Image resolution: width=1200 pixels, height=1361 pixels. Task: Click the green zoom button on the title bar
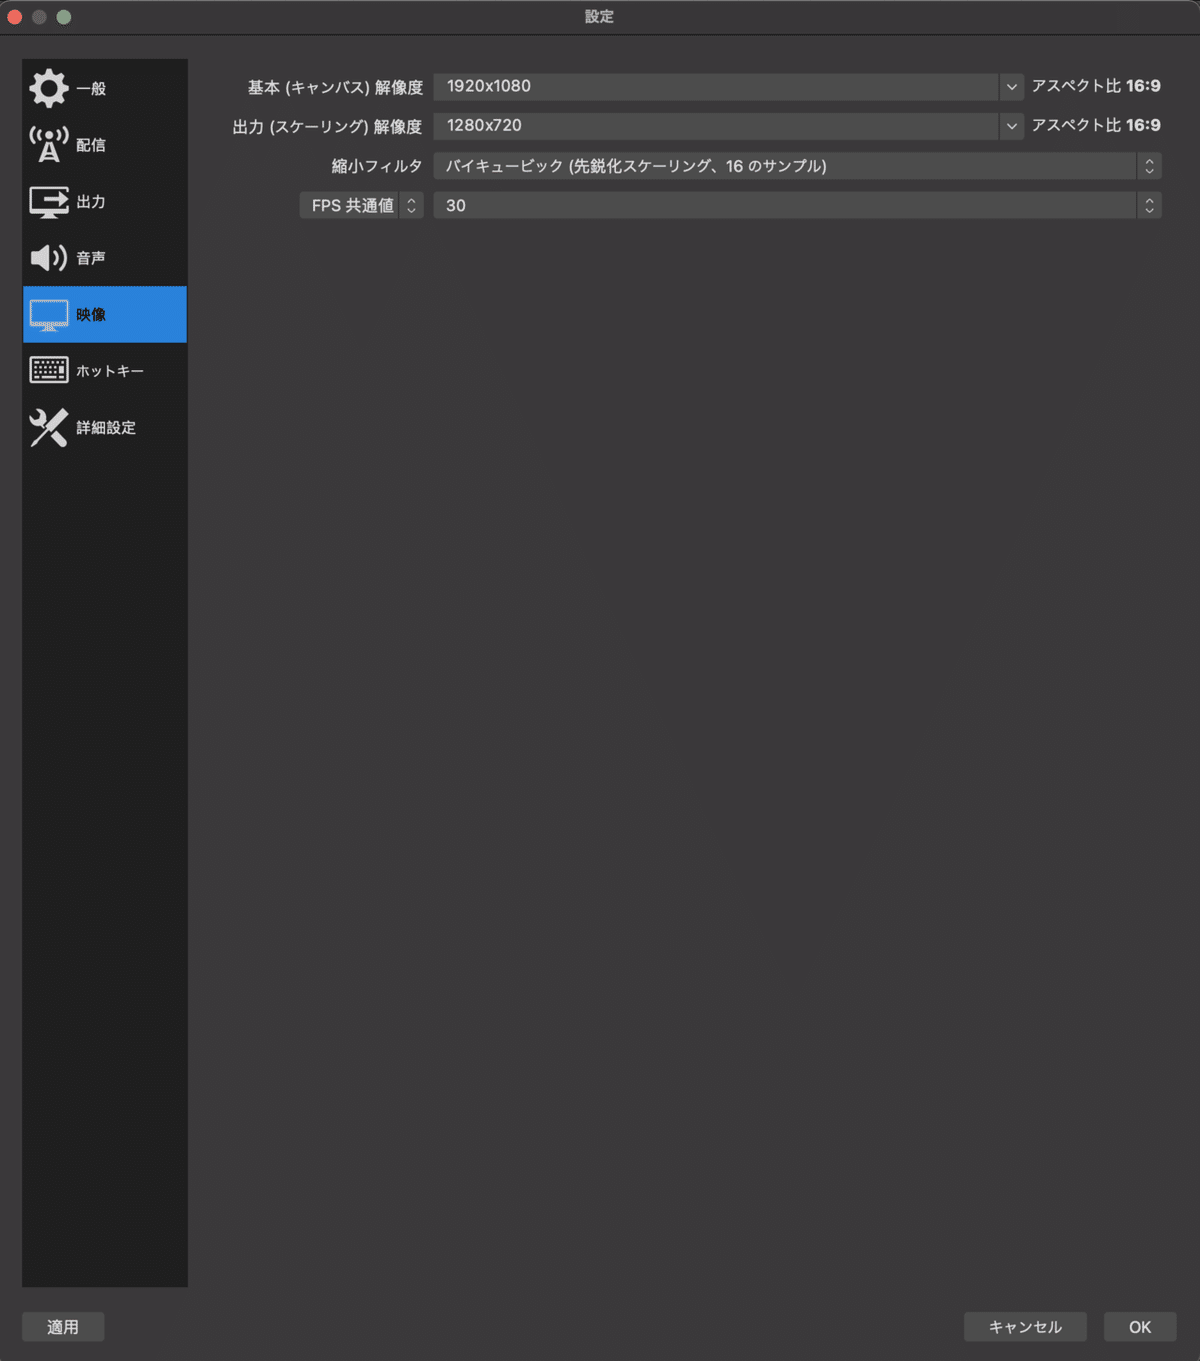pos(65,16)
